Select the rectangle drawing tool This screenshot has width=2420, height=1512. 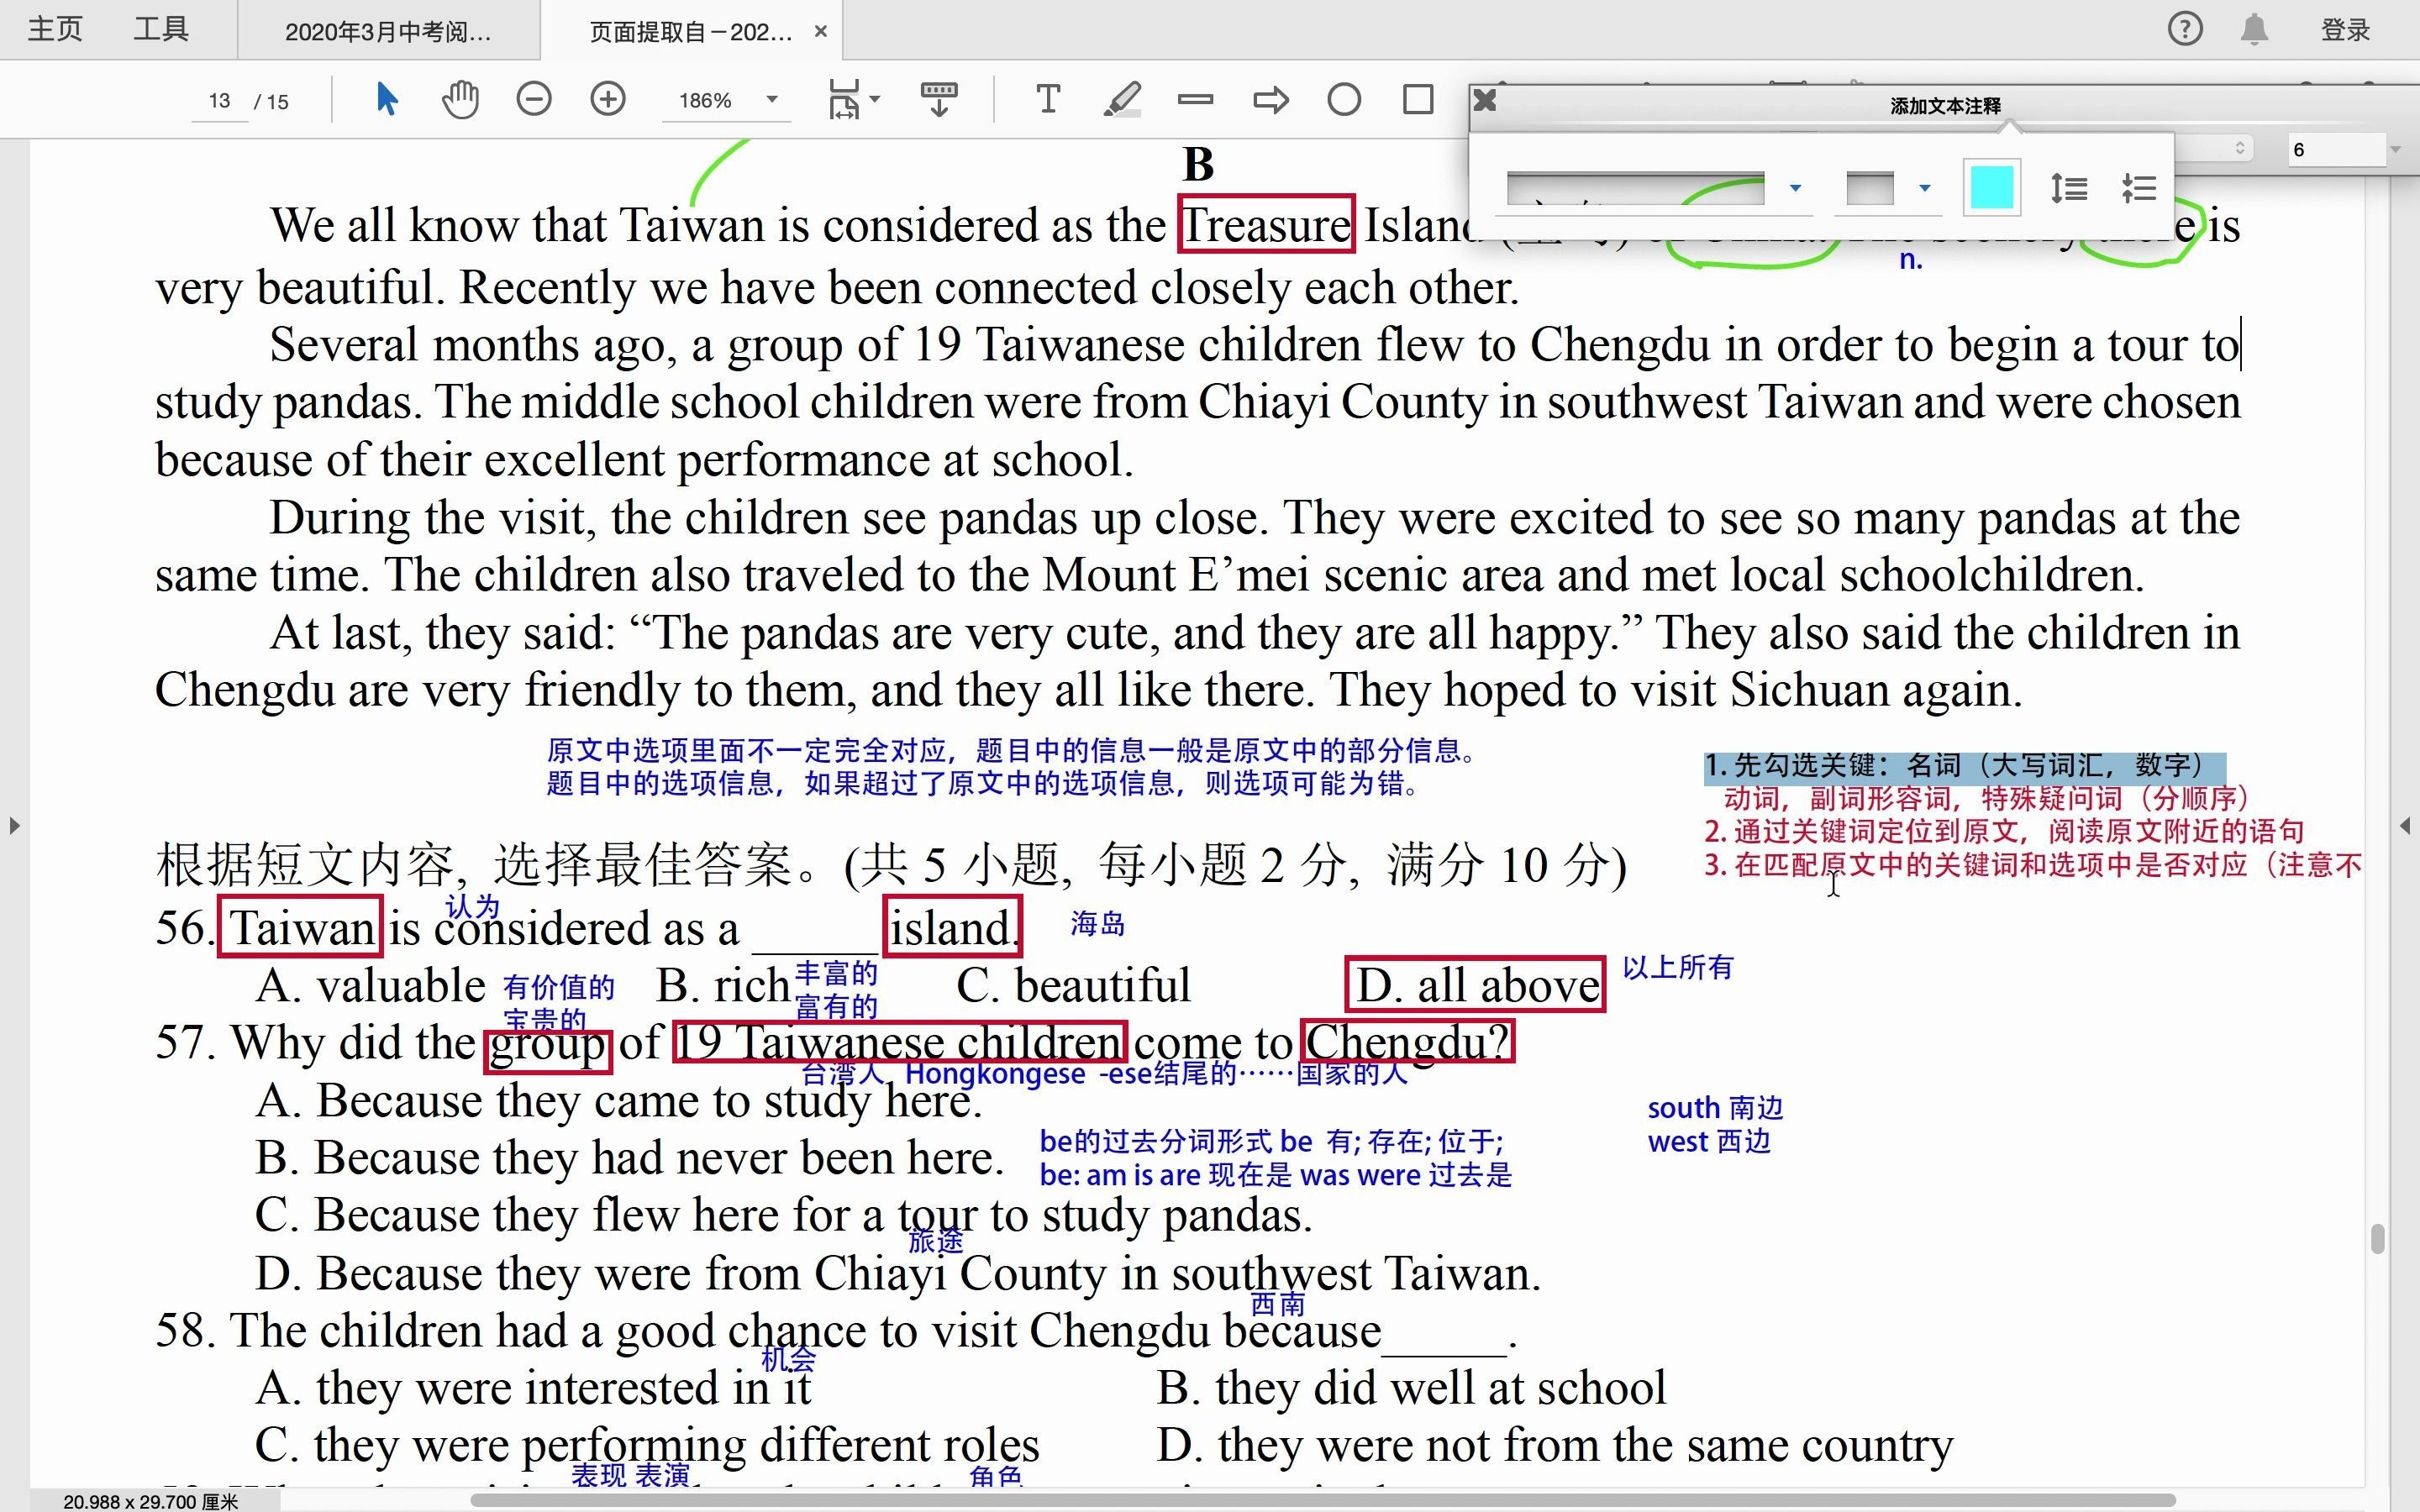[1418, 100]
